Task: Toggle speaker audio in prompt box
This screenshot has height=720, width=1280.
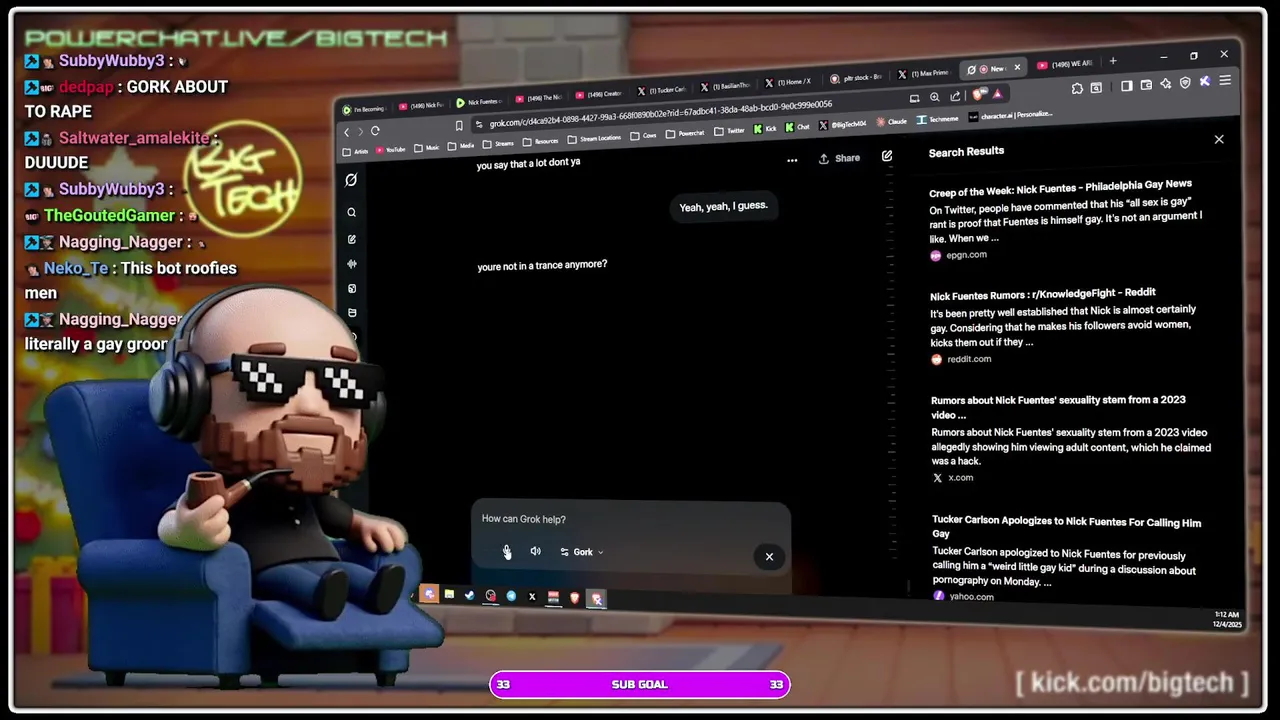Action: 535,552
